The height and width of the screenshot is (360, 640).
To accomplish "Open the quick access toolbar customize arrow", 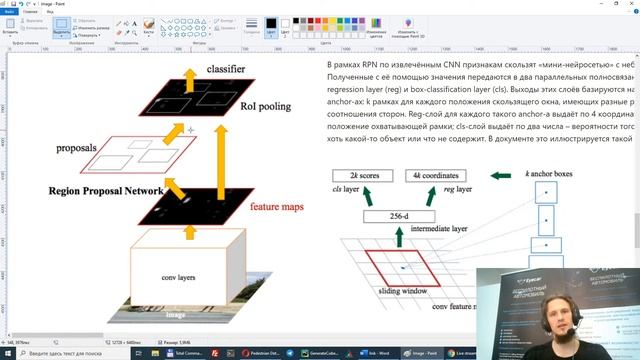I will [35, 4].
